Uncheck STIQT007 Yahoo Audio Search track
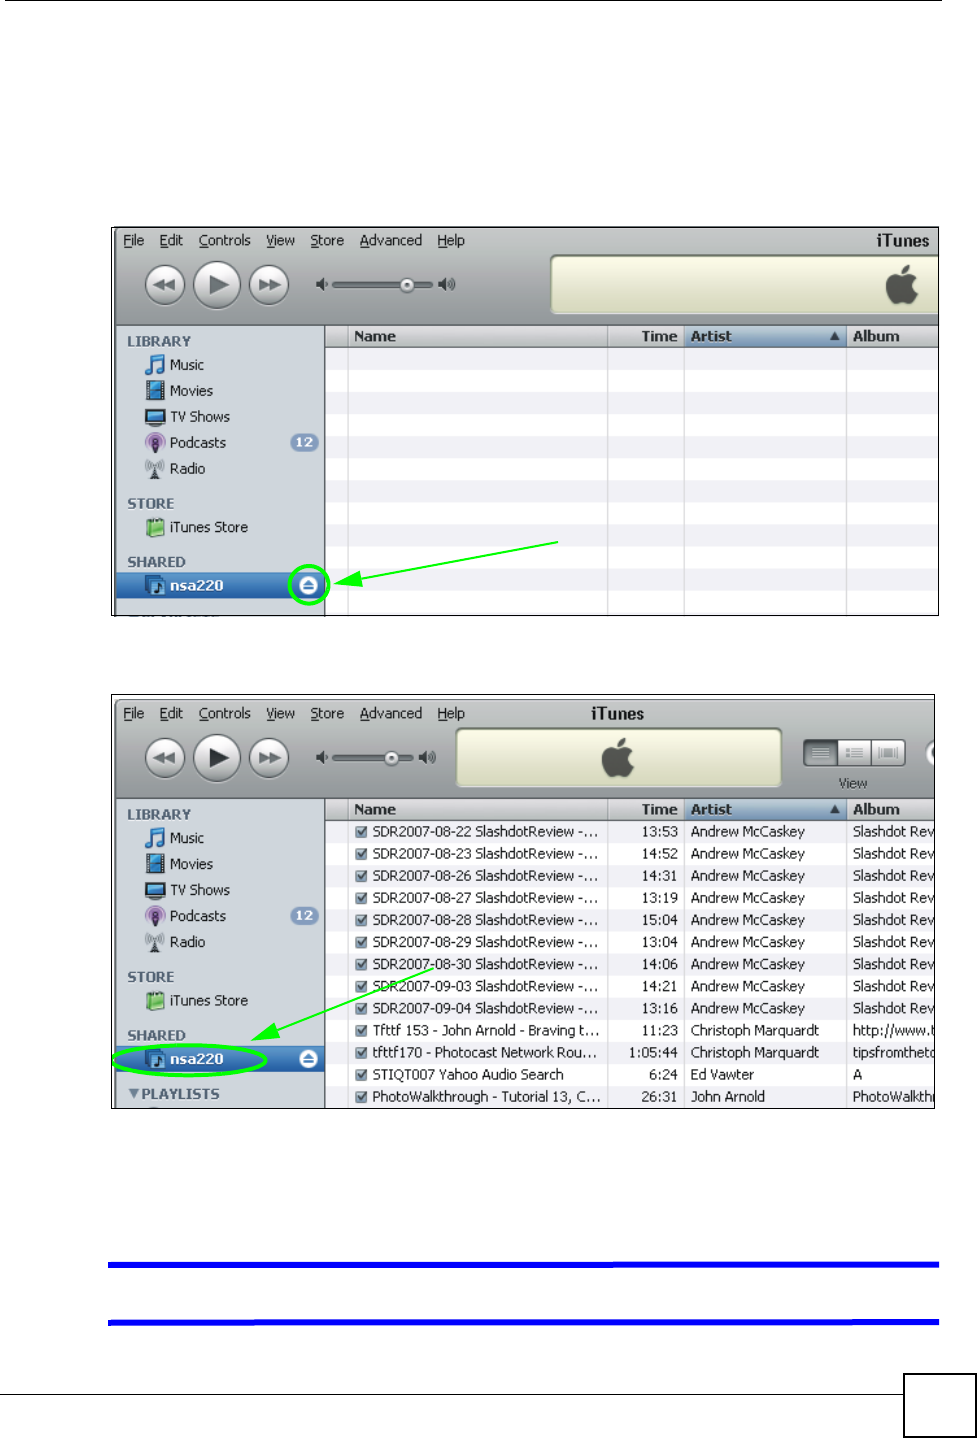 point(361,1074)
